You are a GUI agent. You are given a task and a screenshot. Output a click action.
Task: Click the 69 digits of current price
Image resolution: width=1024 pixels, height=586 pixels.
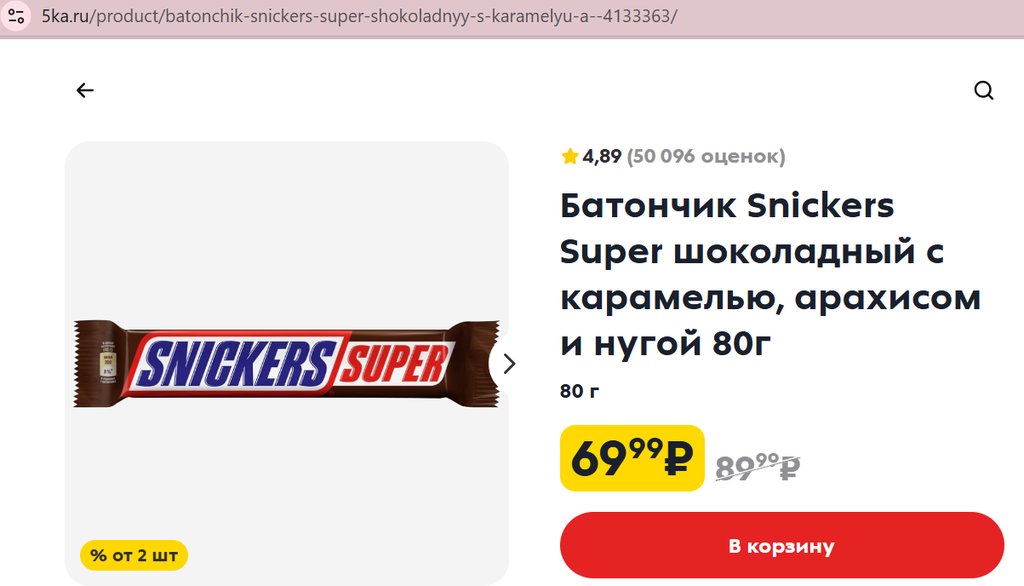tap(599, 459)
